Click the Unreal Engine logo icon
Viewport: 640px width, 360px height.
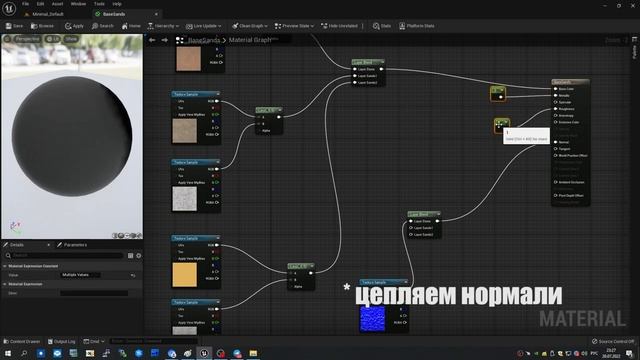point(9,9)
